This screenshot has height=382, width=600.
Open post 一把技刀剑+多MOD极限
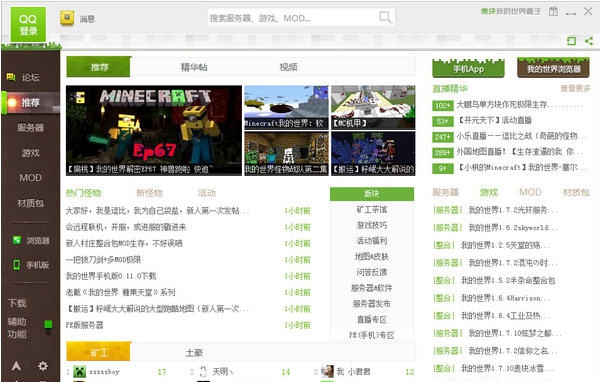tap(103, 260)
